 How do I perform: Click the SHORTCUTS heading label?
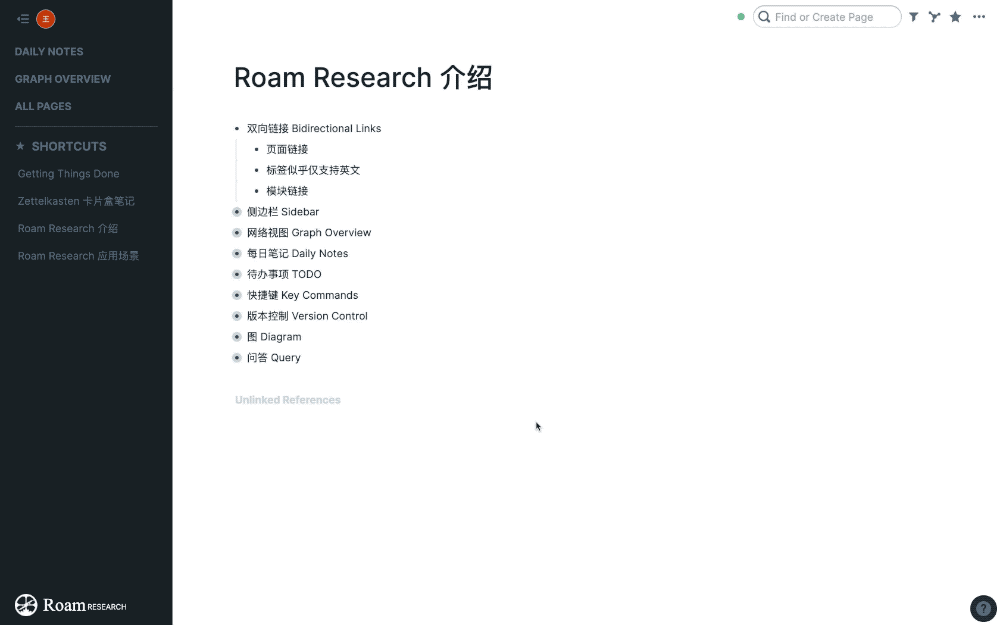[x=69, y=146]
